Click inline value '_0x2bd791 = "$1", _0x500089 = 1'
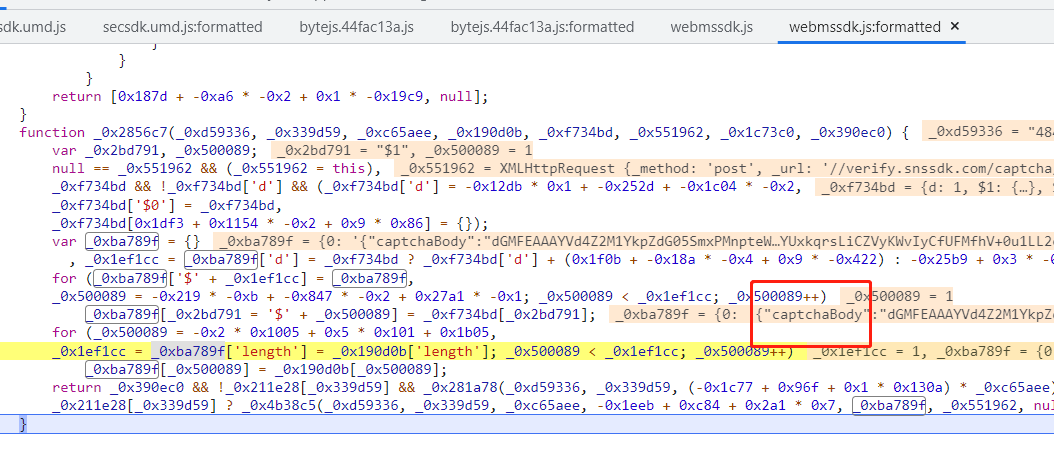The height and width of the screenshot is (464, 1054). click(x=403, y=151)
